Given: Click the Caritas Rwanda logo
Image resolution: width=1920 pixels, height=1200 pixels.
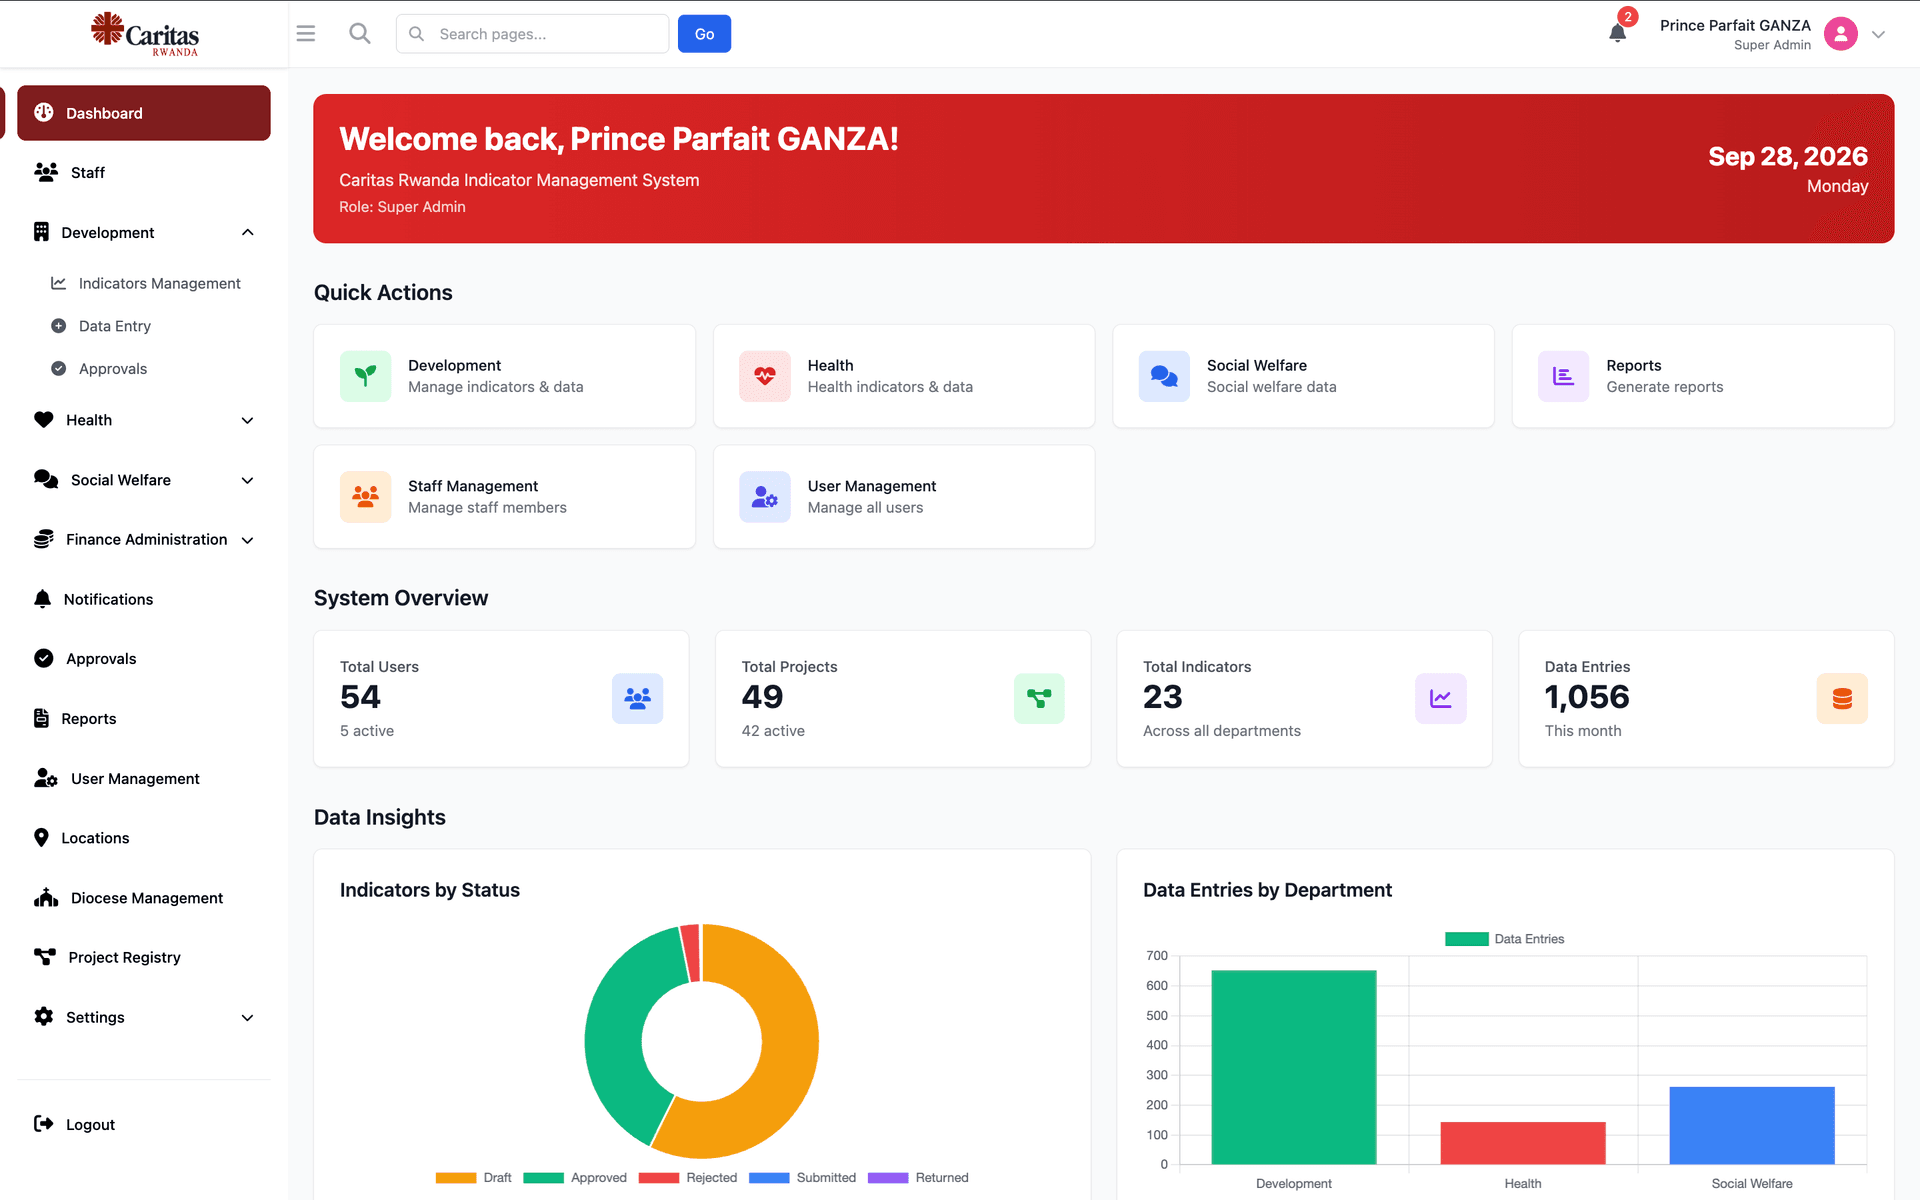Looking at the screenshot, I should [145, 34].
